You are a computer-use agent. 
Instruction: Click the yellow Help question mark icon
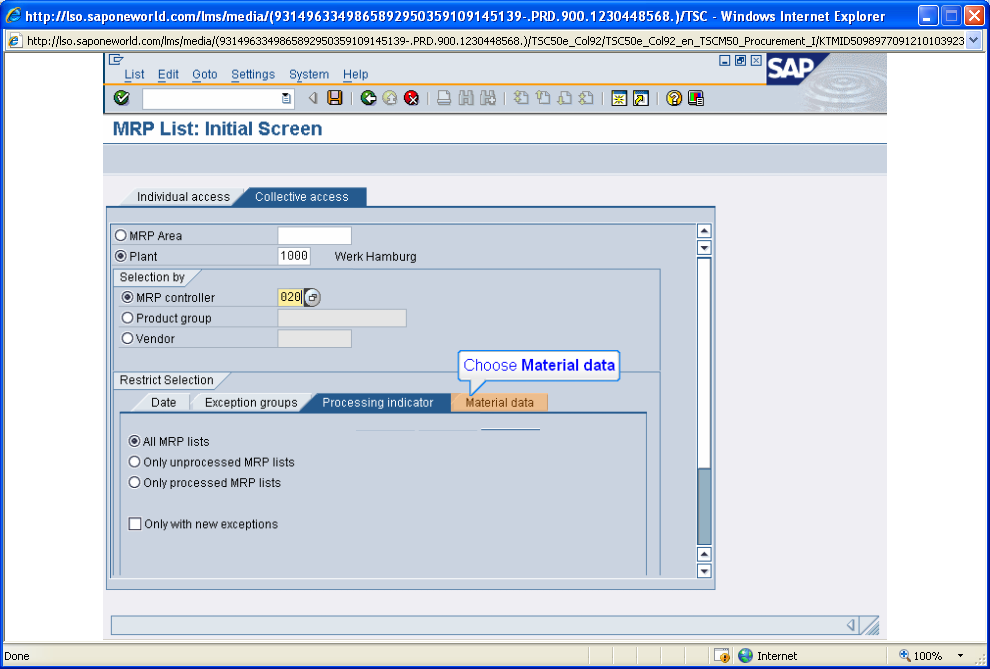point(674,98)
